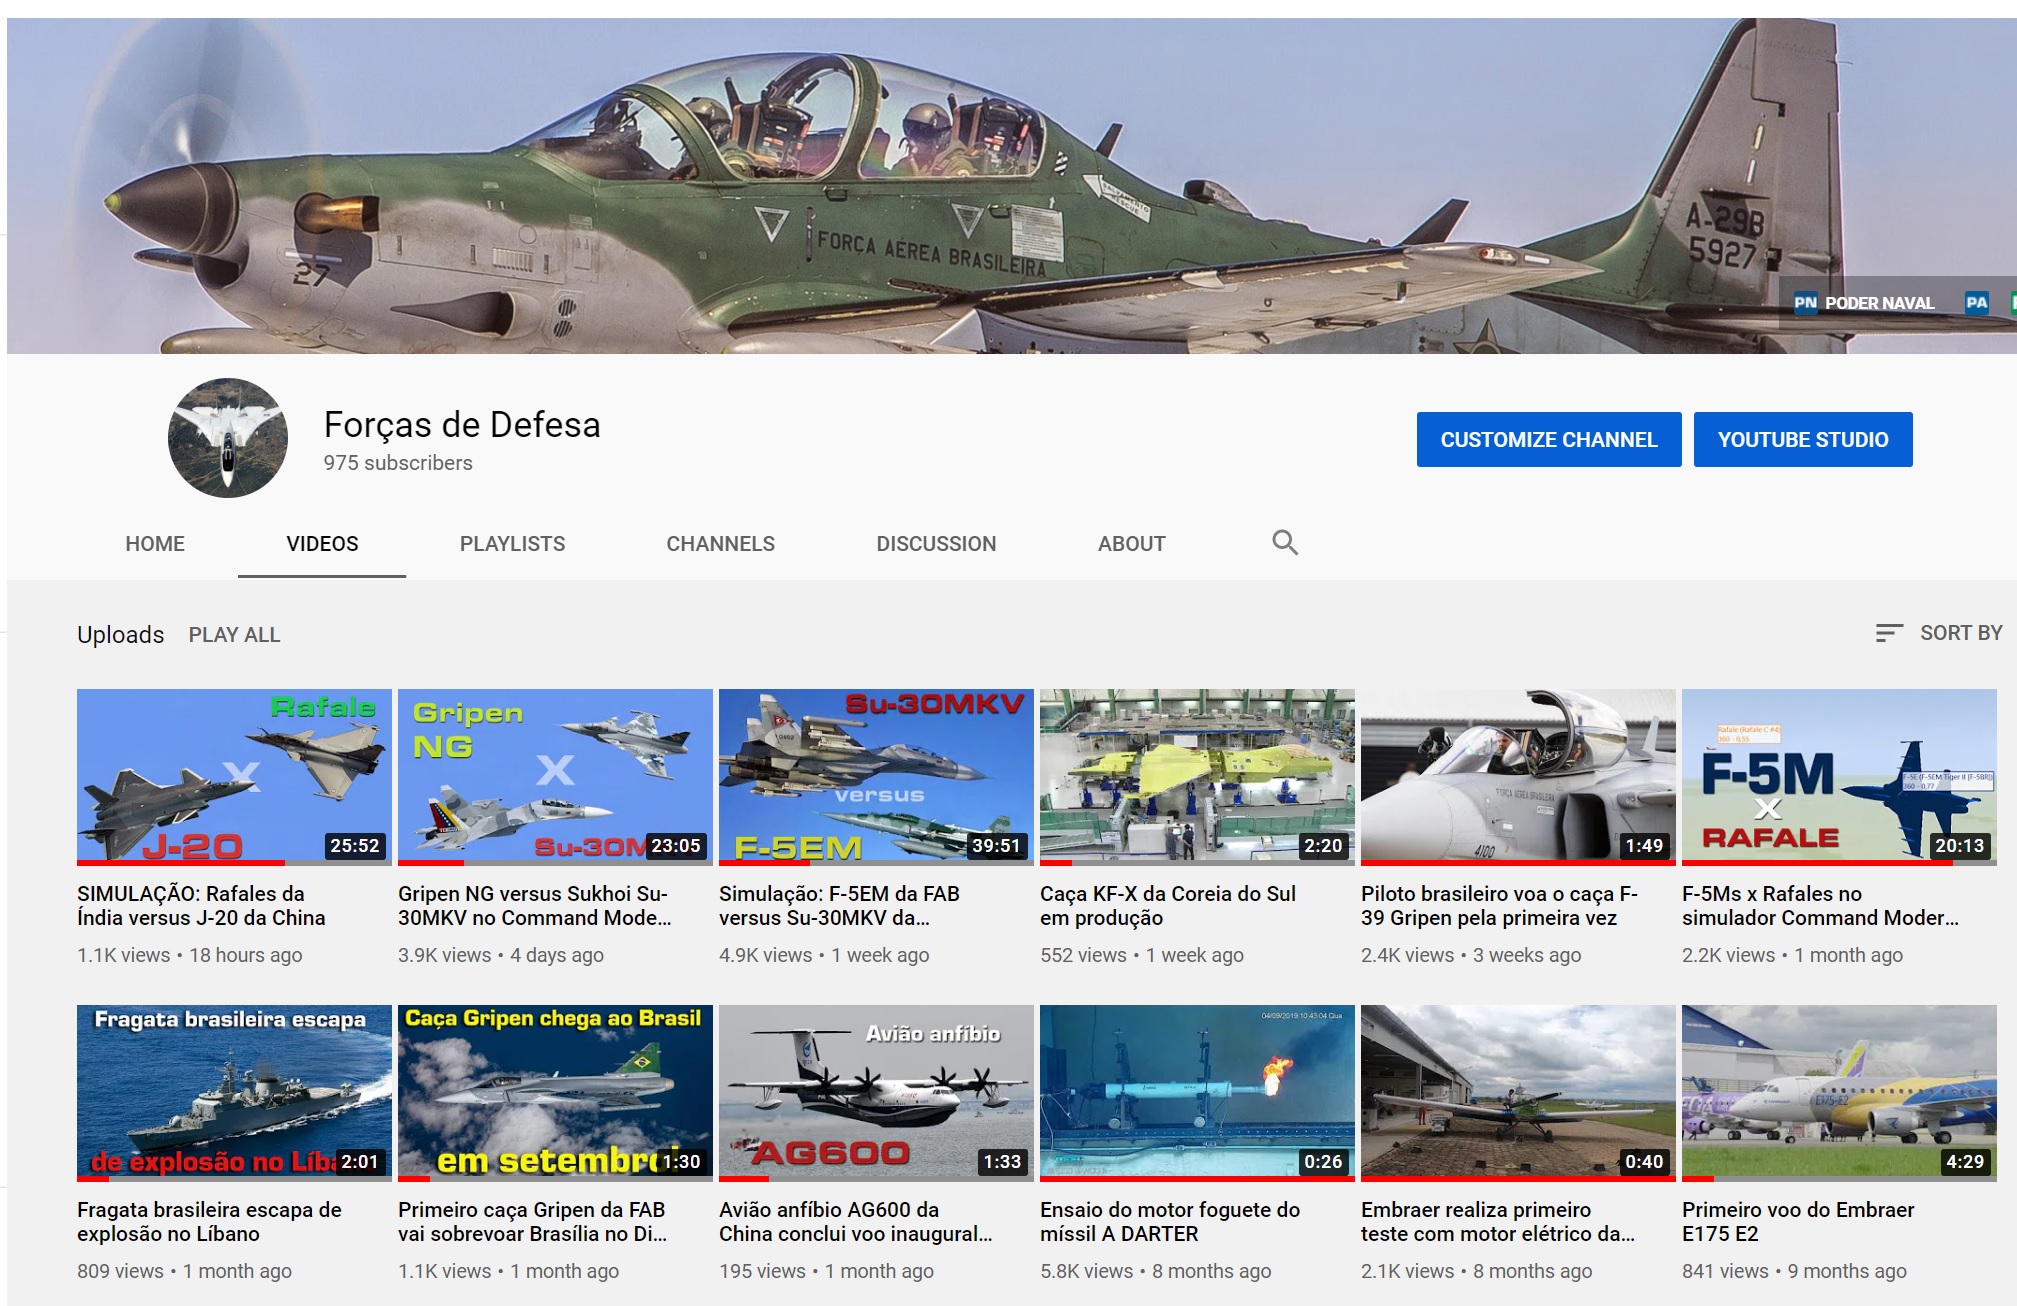Open Su-30MKV versus F-5EM thumbnail
Image resolution: width=2017 pixels, height=1306 pixels.
876,777
